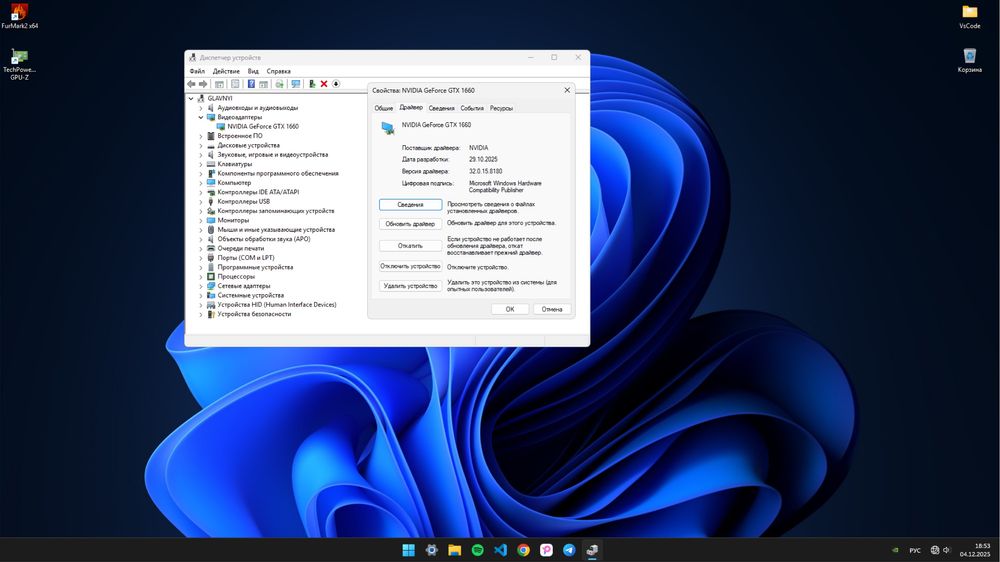Screen dimensions: 1000x562
Task: Switch to the Ресурсы tab
Action: (501, 108)
